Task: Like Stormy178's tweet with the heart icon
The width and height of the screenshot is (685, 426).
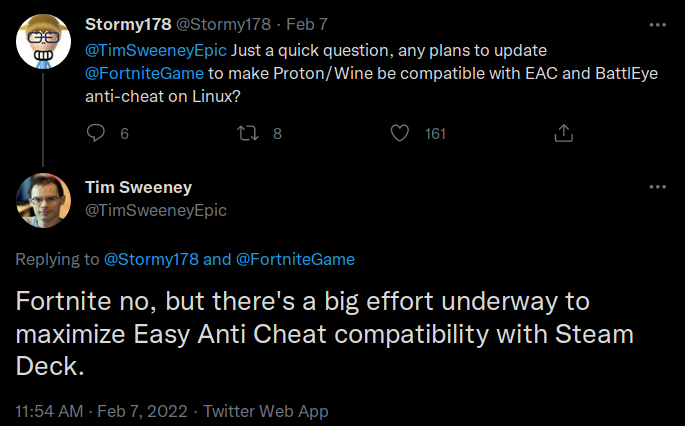Action: 400,133
